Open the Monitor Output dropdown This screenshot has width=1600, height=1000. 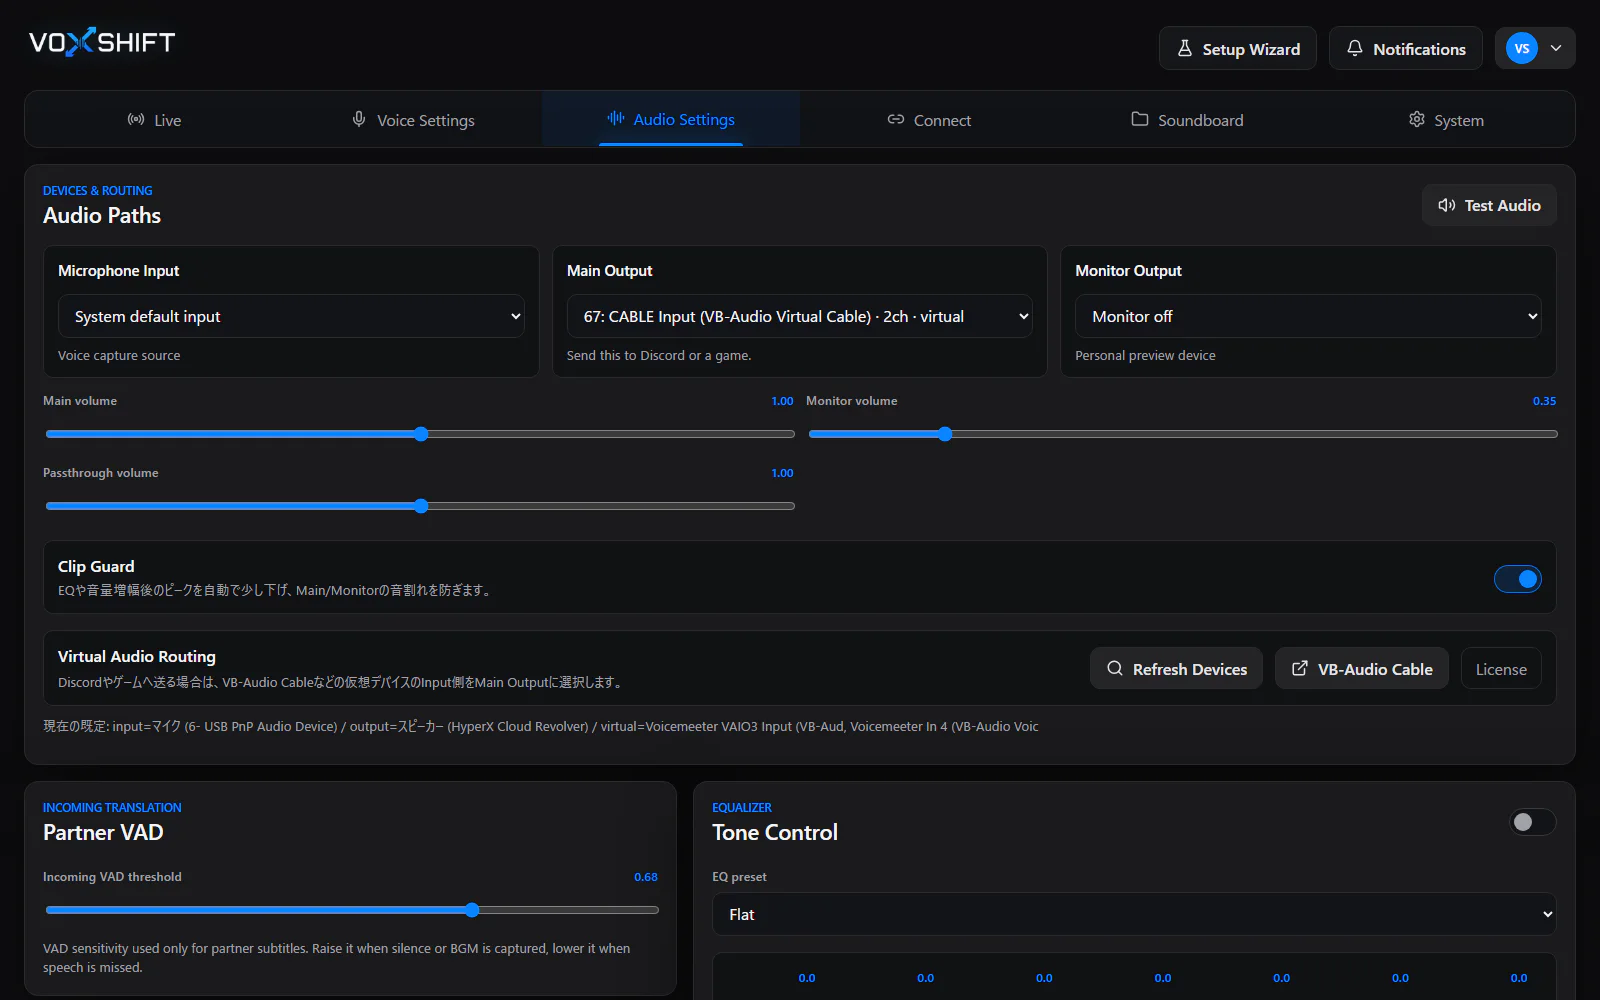coord(1308,316)
